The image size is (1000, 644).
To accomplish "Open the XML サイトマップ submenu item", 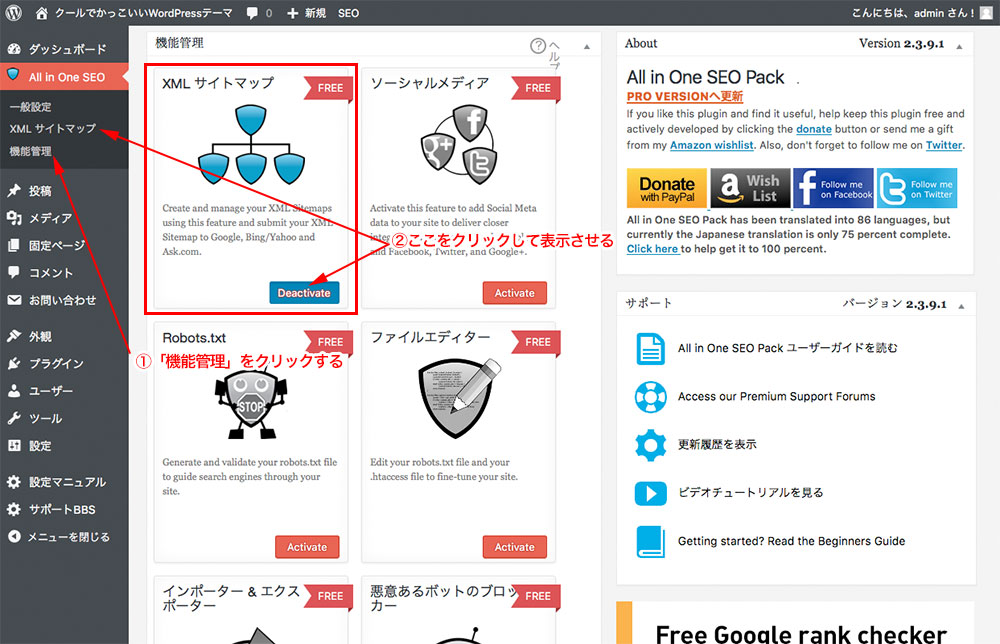I will pyautogui.click(x=53, y=129).
